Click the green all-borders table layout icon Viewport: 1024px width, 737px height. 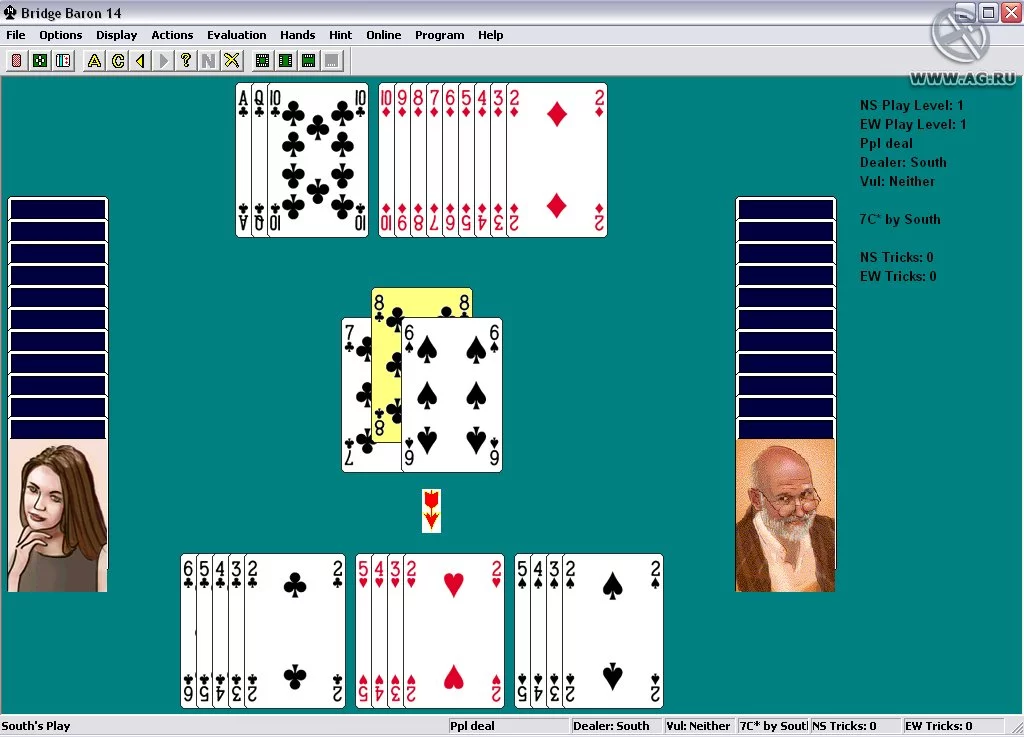(263, 61)
